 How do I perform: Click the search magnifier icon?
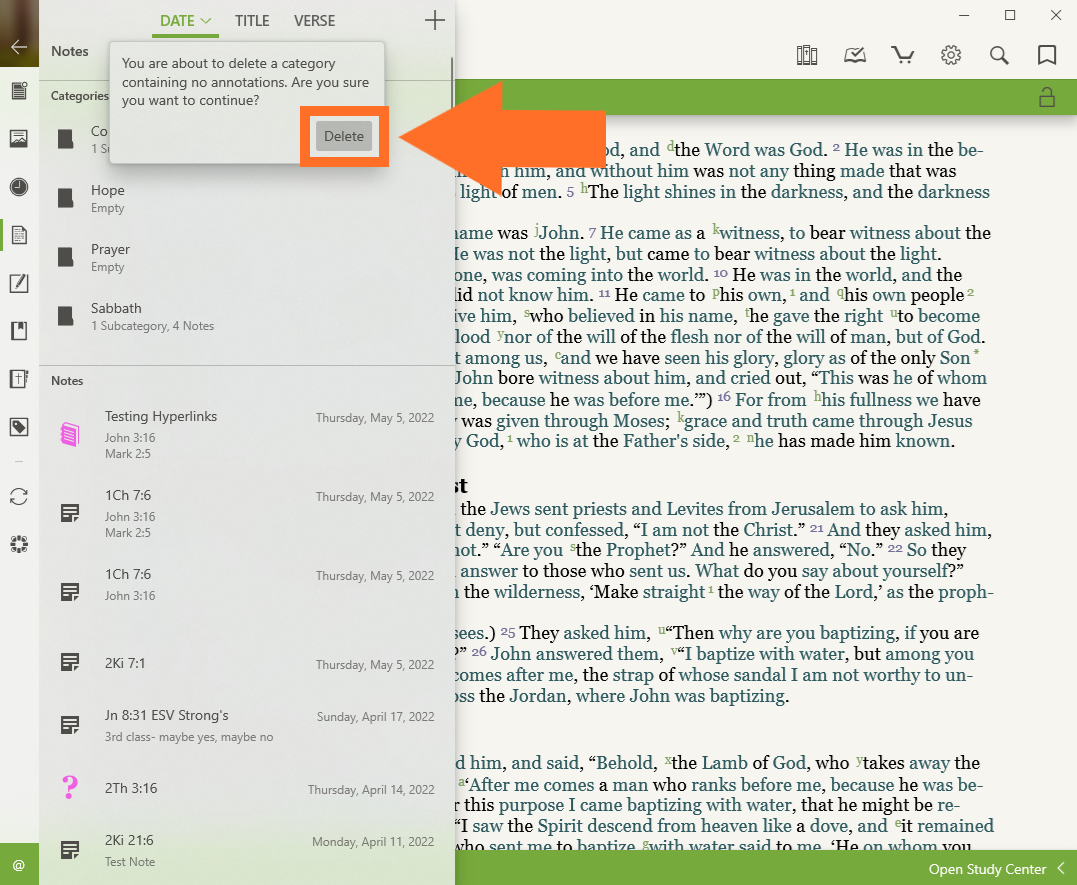999,55
